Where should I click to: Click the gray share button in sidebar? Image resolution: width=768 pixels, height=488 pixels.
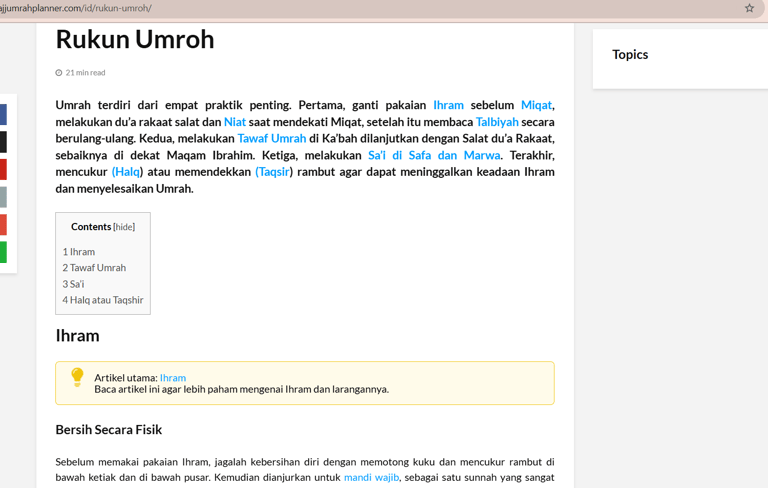pos(3,197)
